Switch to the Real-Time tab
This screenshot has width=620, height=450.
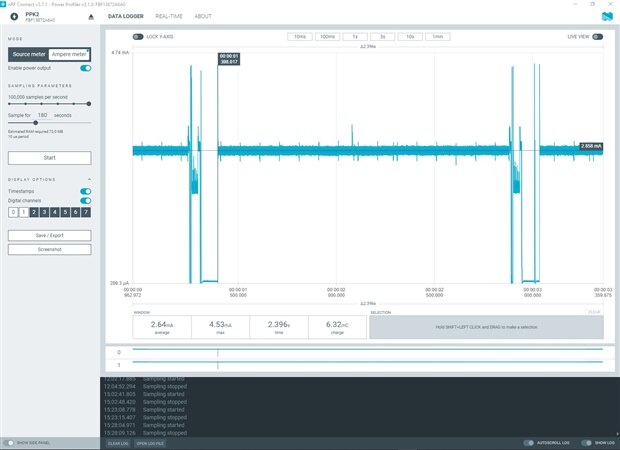point(169,16)
